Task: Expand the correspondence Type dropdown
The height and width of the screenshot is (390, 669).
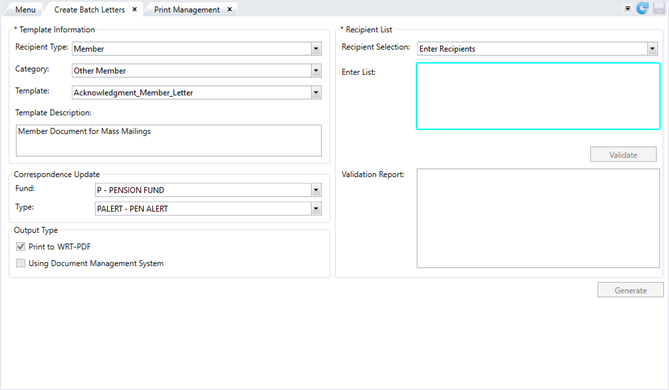Action: (x=316, y=209)
